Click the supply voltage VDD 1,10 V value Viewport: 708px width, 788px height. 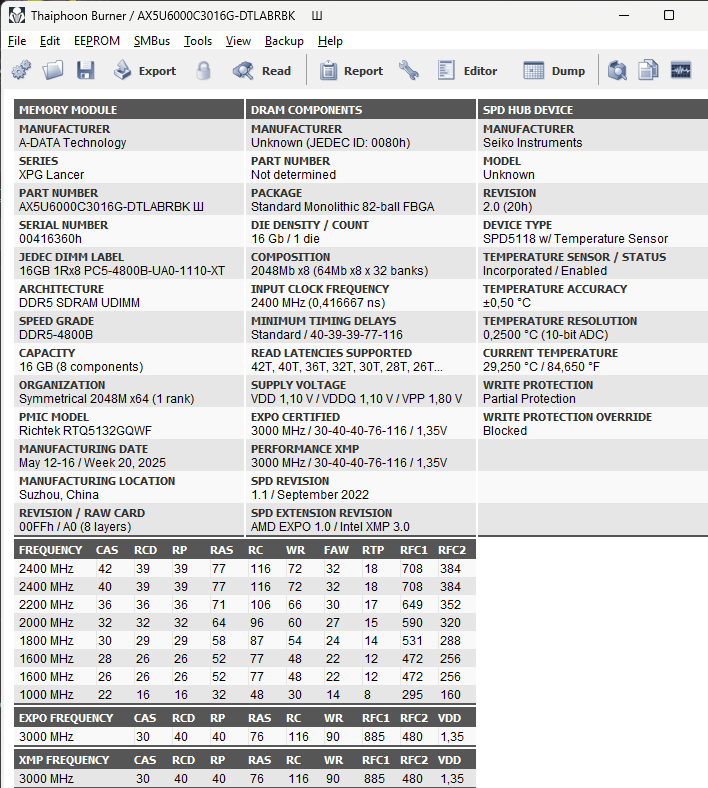click(356, 399)
